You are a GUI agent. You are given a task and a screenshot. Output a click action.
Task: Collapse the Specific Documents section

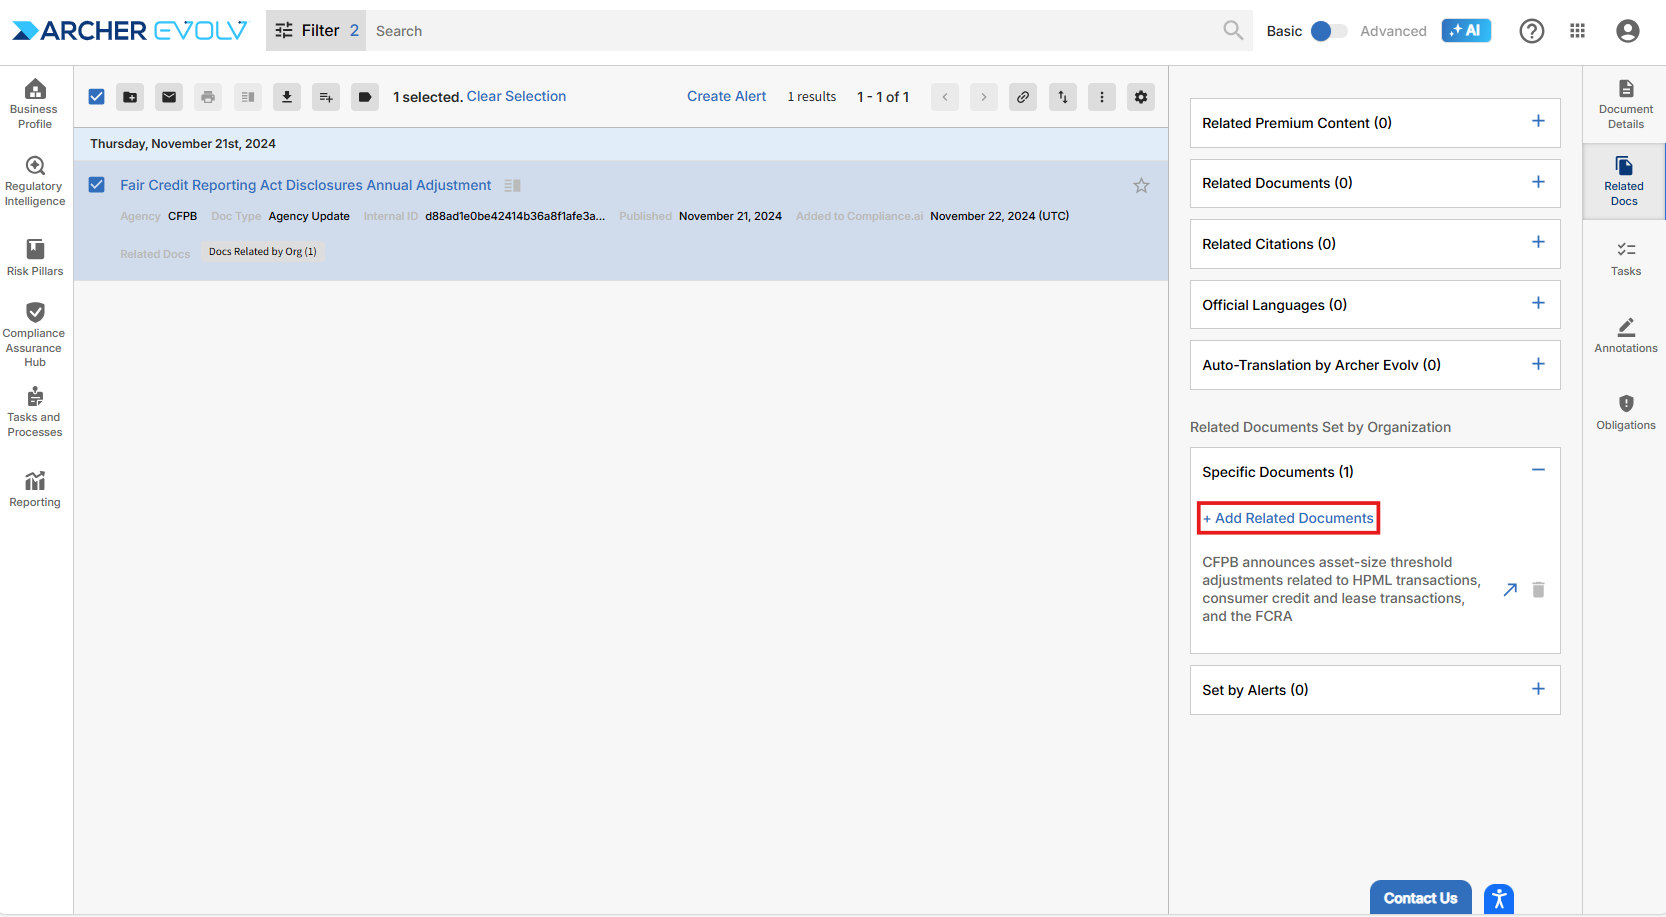1538,471
